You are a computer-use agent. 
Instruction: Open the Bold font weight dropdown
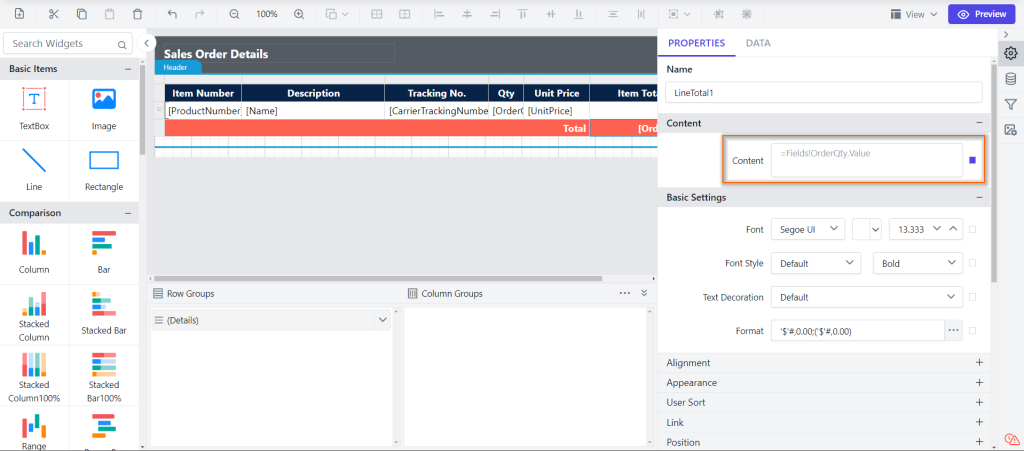(x=918, y=263)
